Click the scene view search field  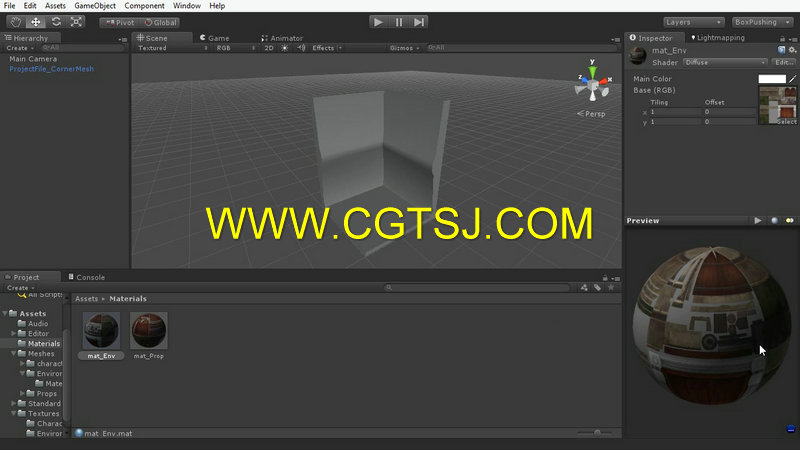520,47
